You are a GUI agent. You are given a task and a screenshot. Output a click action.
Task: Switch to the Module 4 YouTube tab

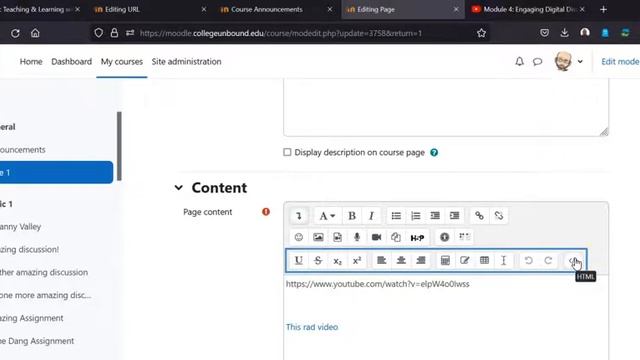point(527,9)
